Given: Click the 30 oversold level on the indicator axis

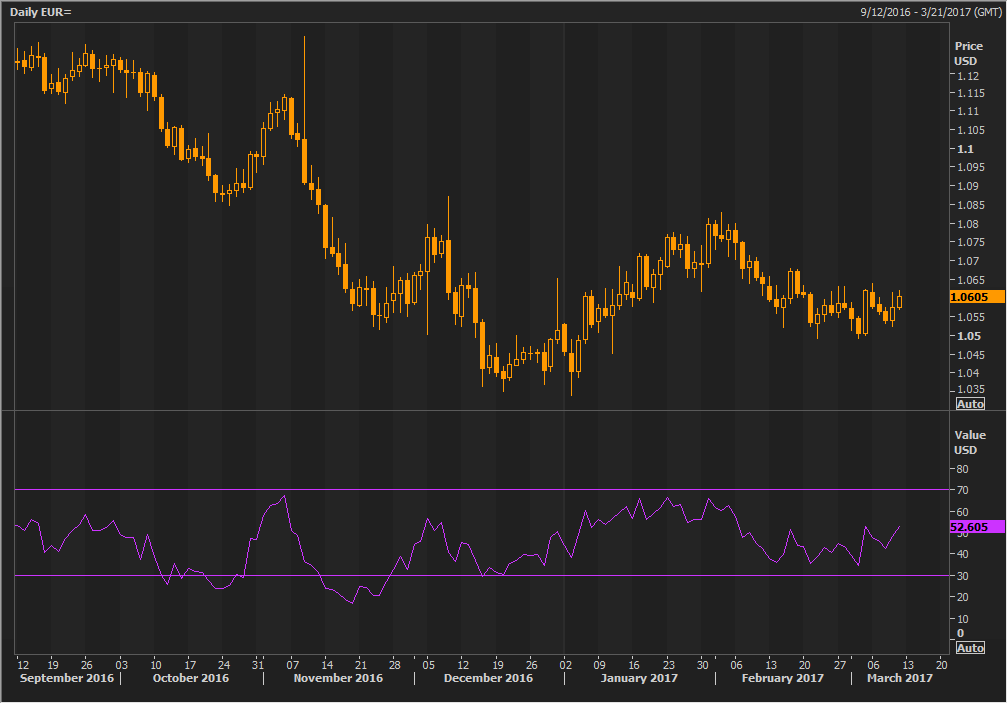Looking at the screenshot, I should [x=962, y=576].
